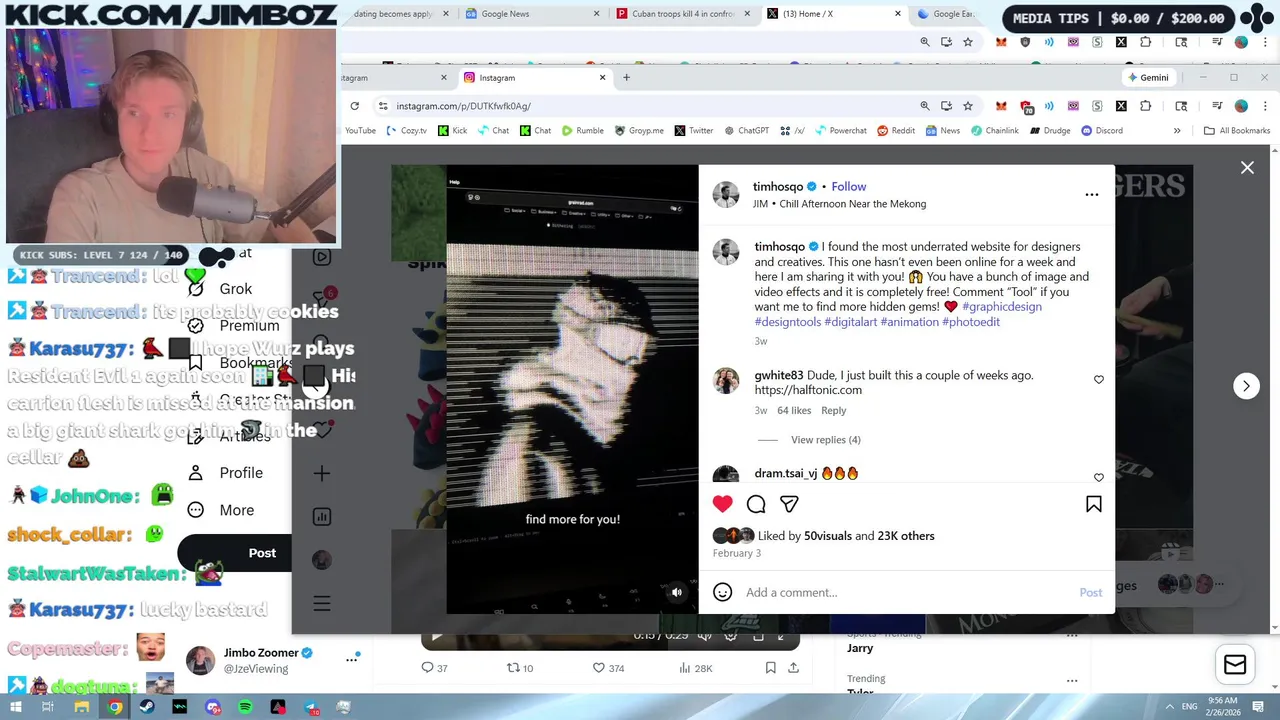Close the Instagram post overlay with X

1247,168
